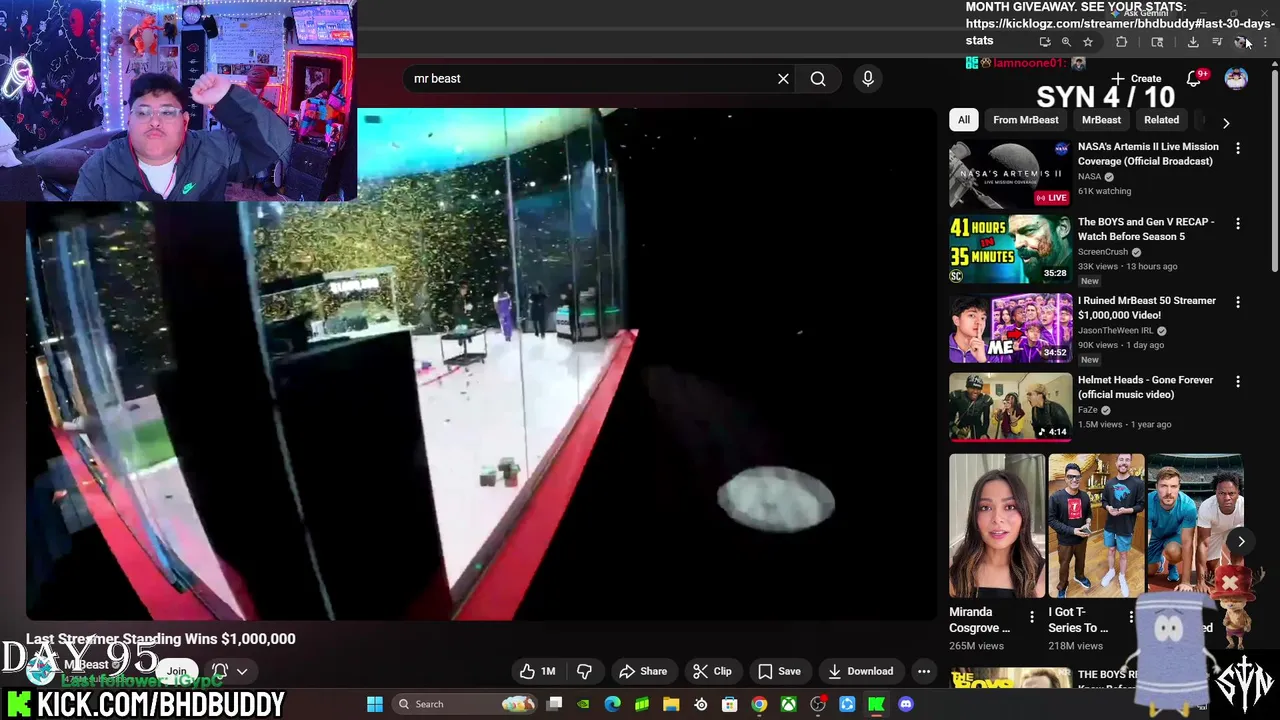Dislike the video with thumbs down

click(x=585, y=671)
